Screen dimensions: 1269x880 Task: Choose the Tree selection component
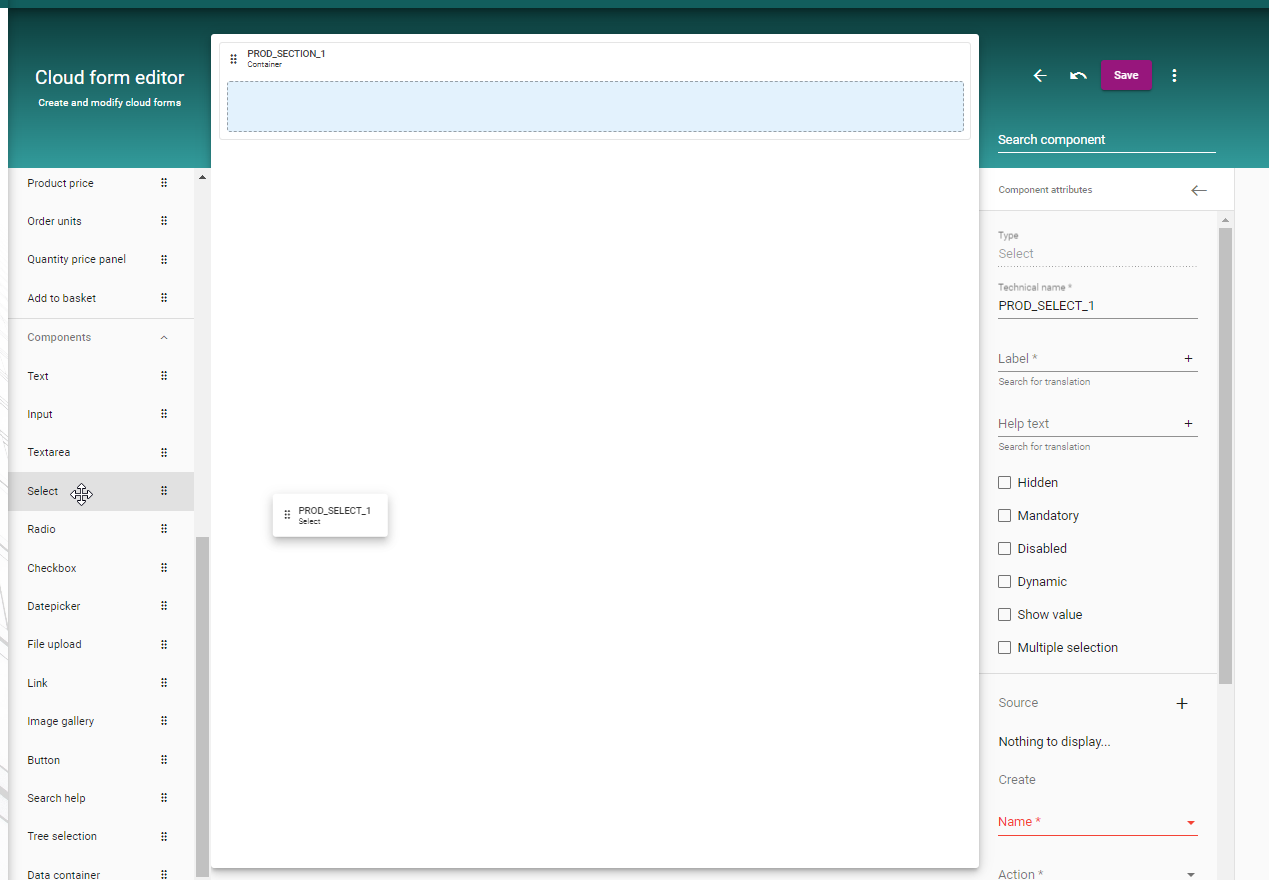pyautogui.click(x=101, y=836)
